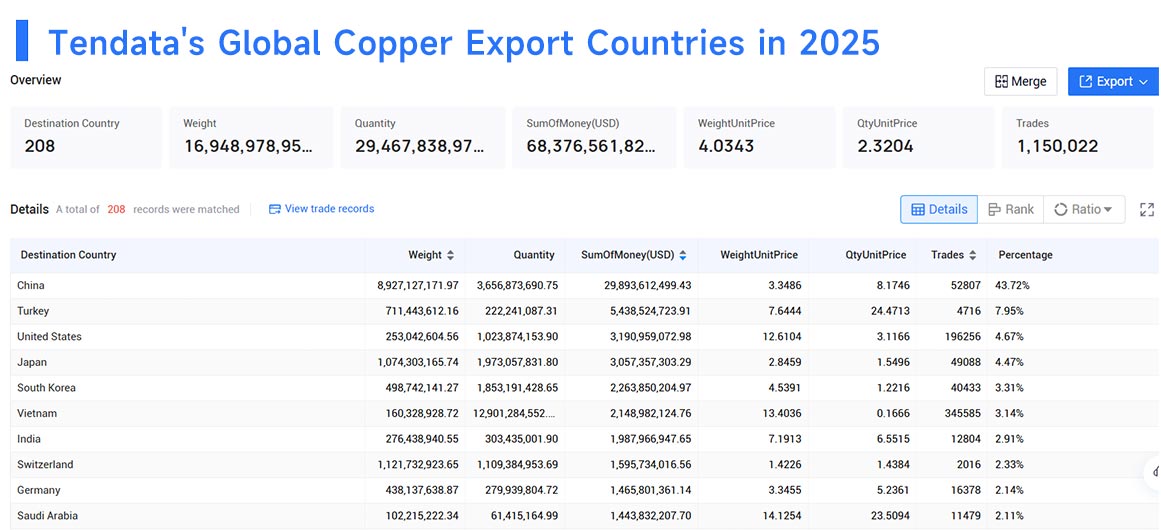Select the Germany row
Screen dimensions: 1161x530
coord(584,490)
